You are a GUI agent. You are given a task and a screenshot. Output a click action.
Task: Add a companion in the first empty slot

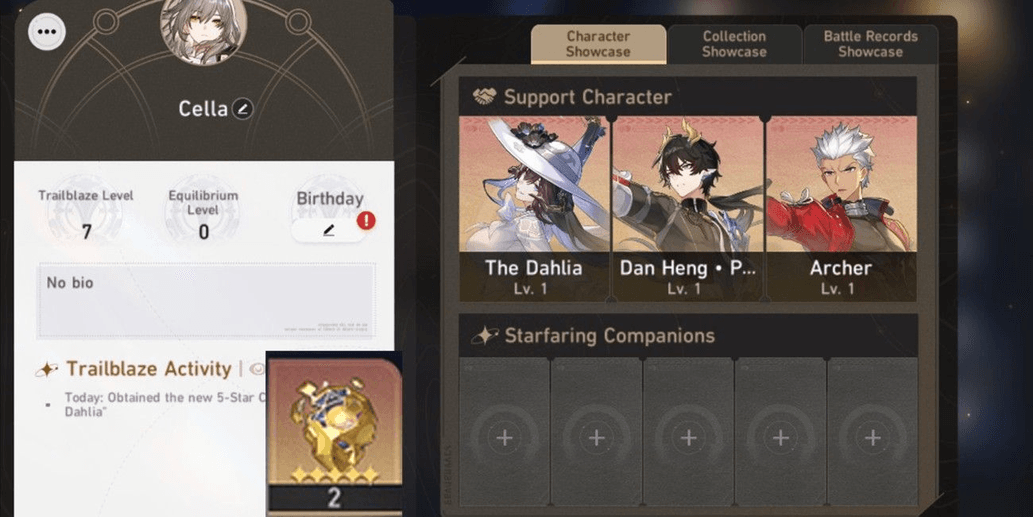(504, 432)
